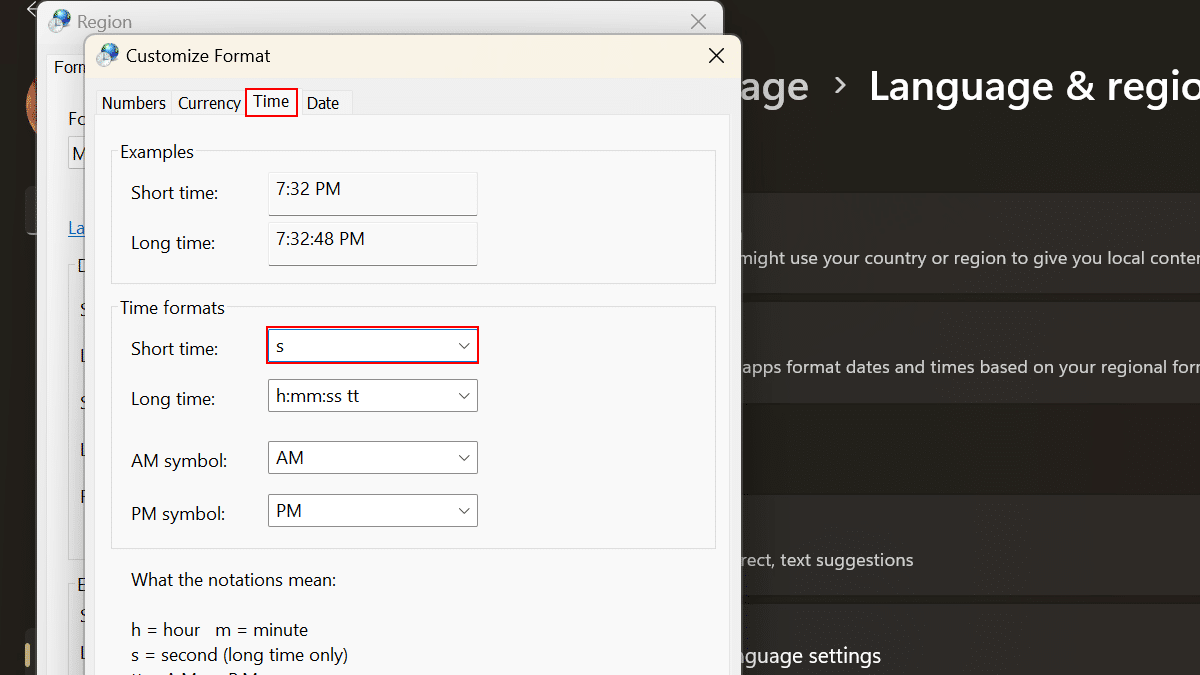Go to the Date tab

click(323, 103)
